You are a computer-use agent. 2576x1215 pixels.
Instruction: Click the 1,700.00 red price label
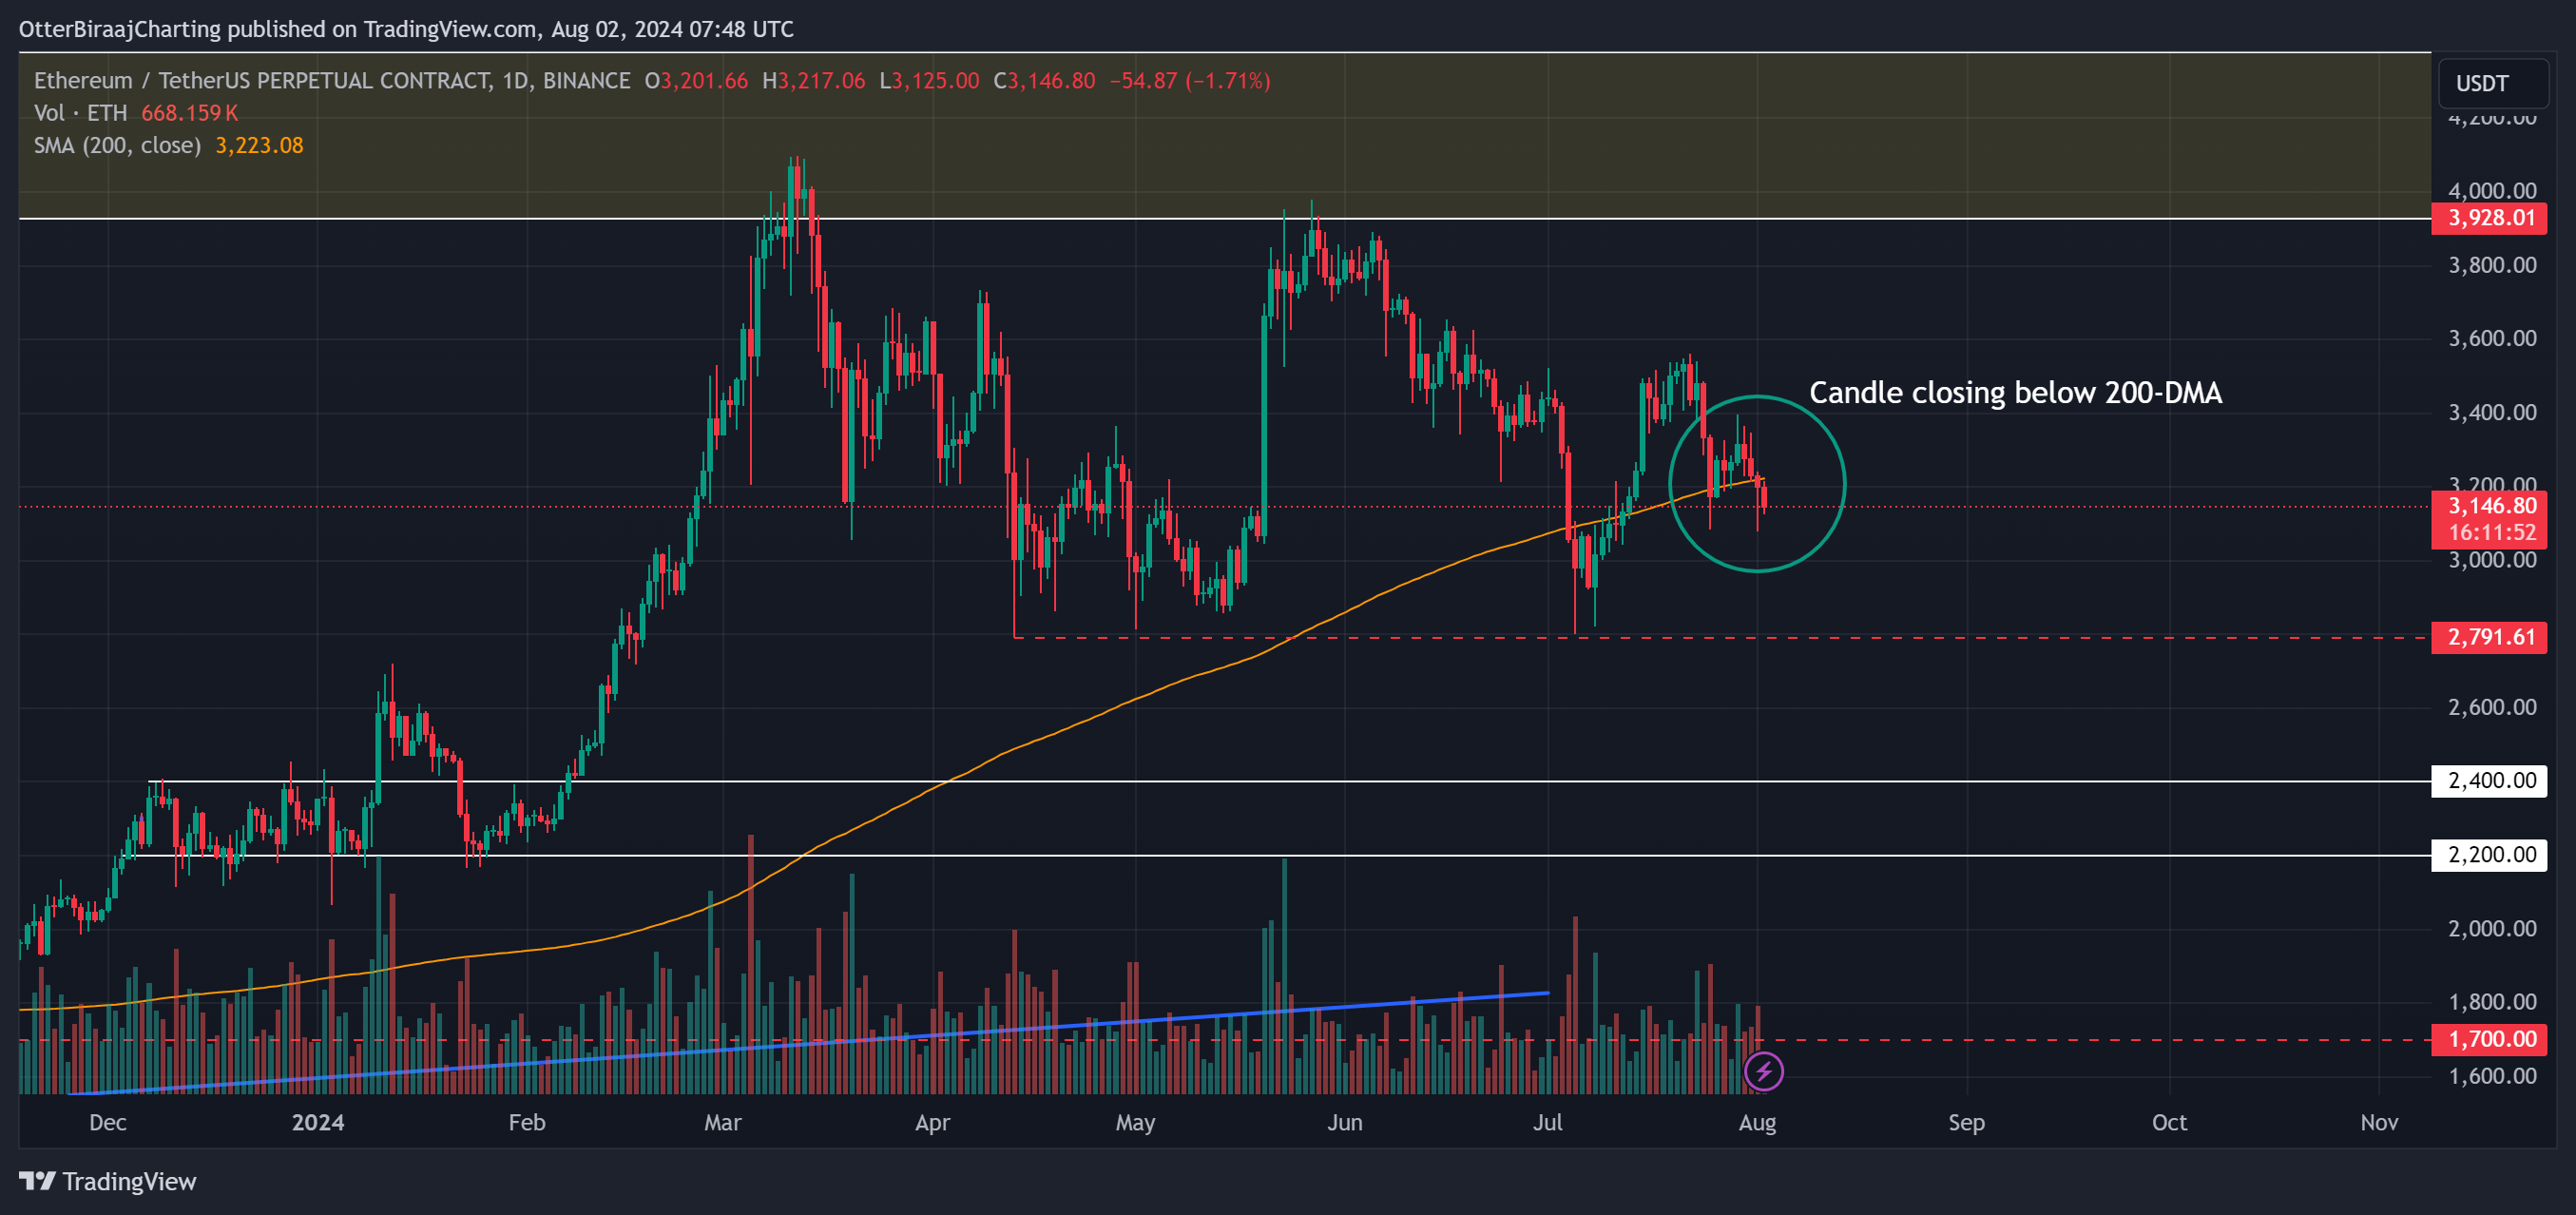click(2489, 1039)
